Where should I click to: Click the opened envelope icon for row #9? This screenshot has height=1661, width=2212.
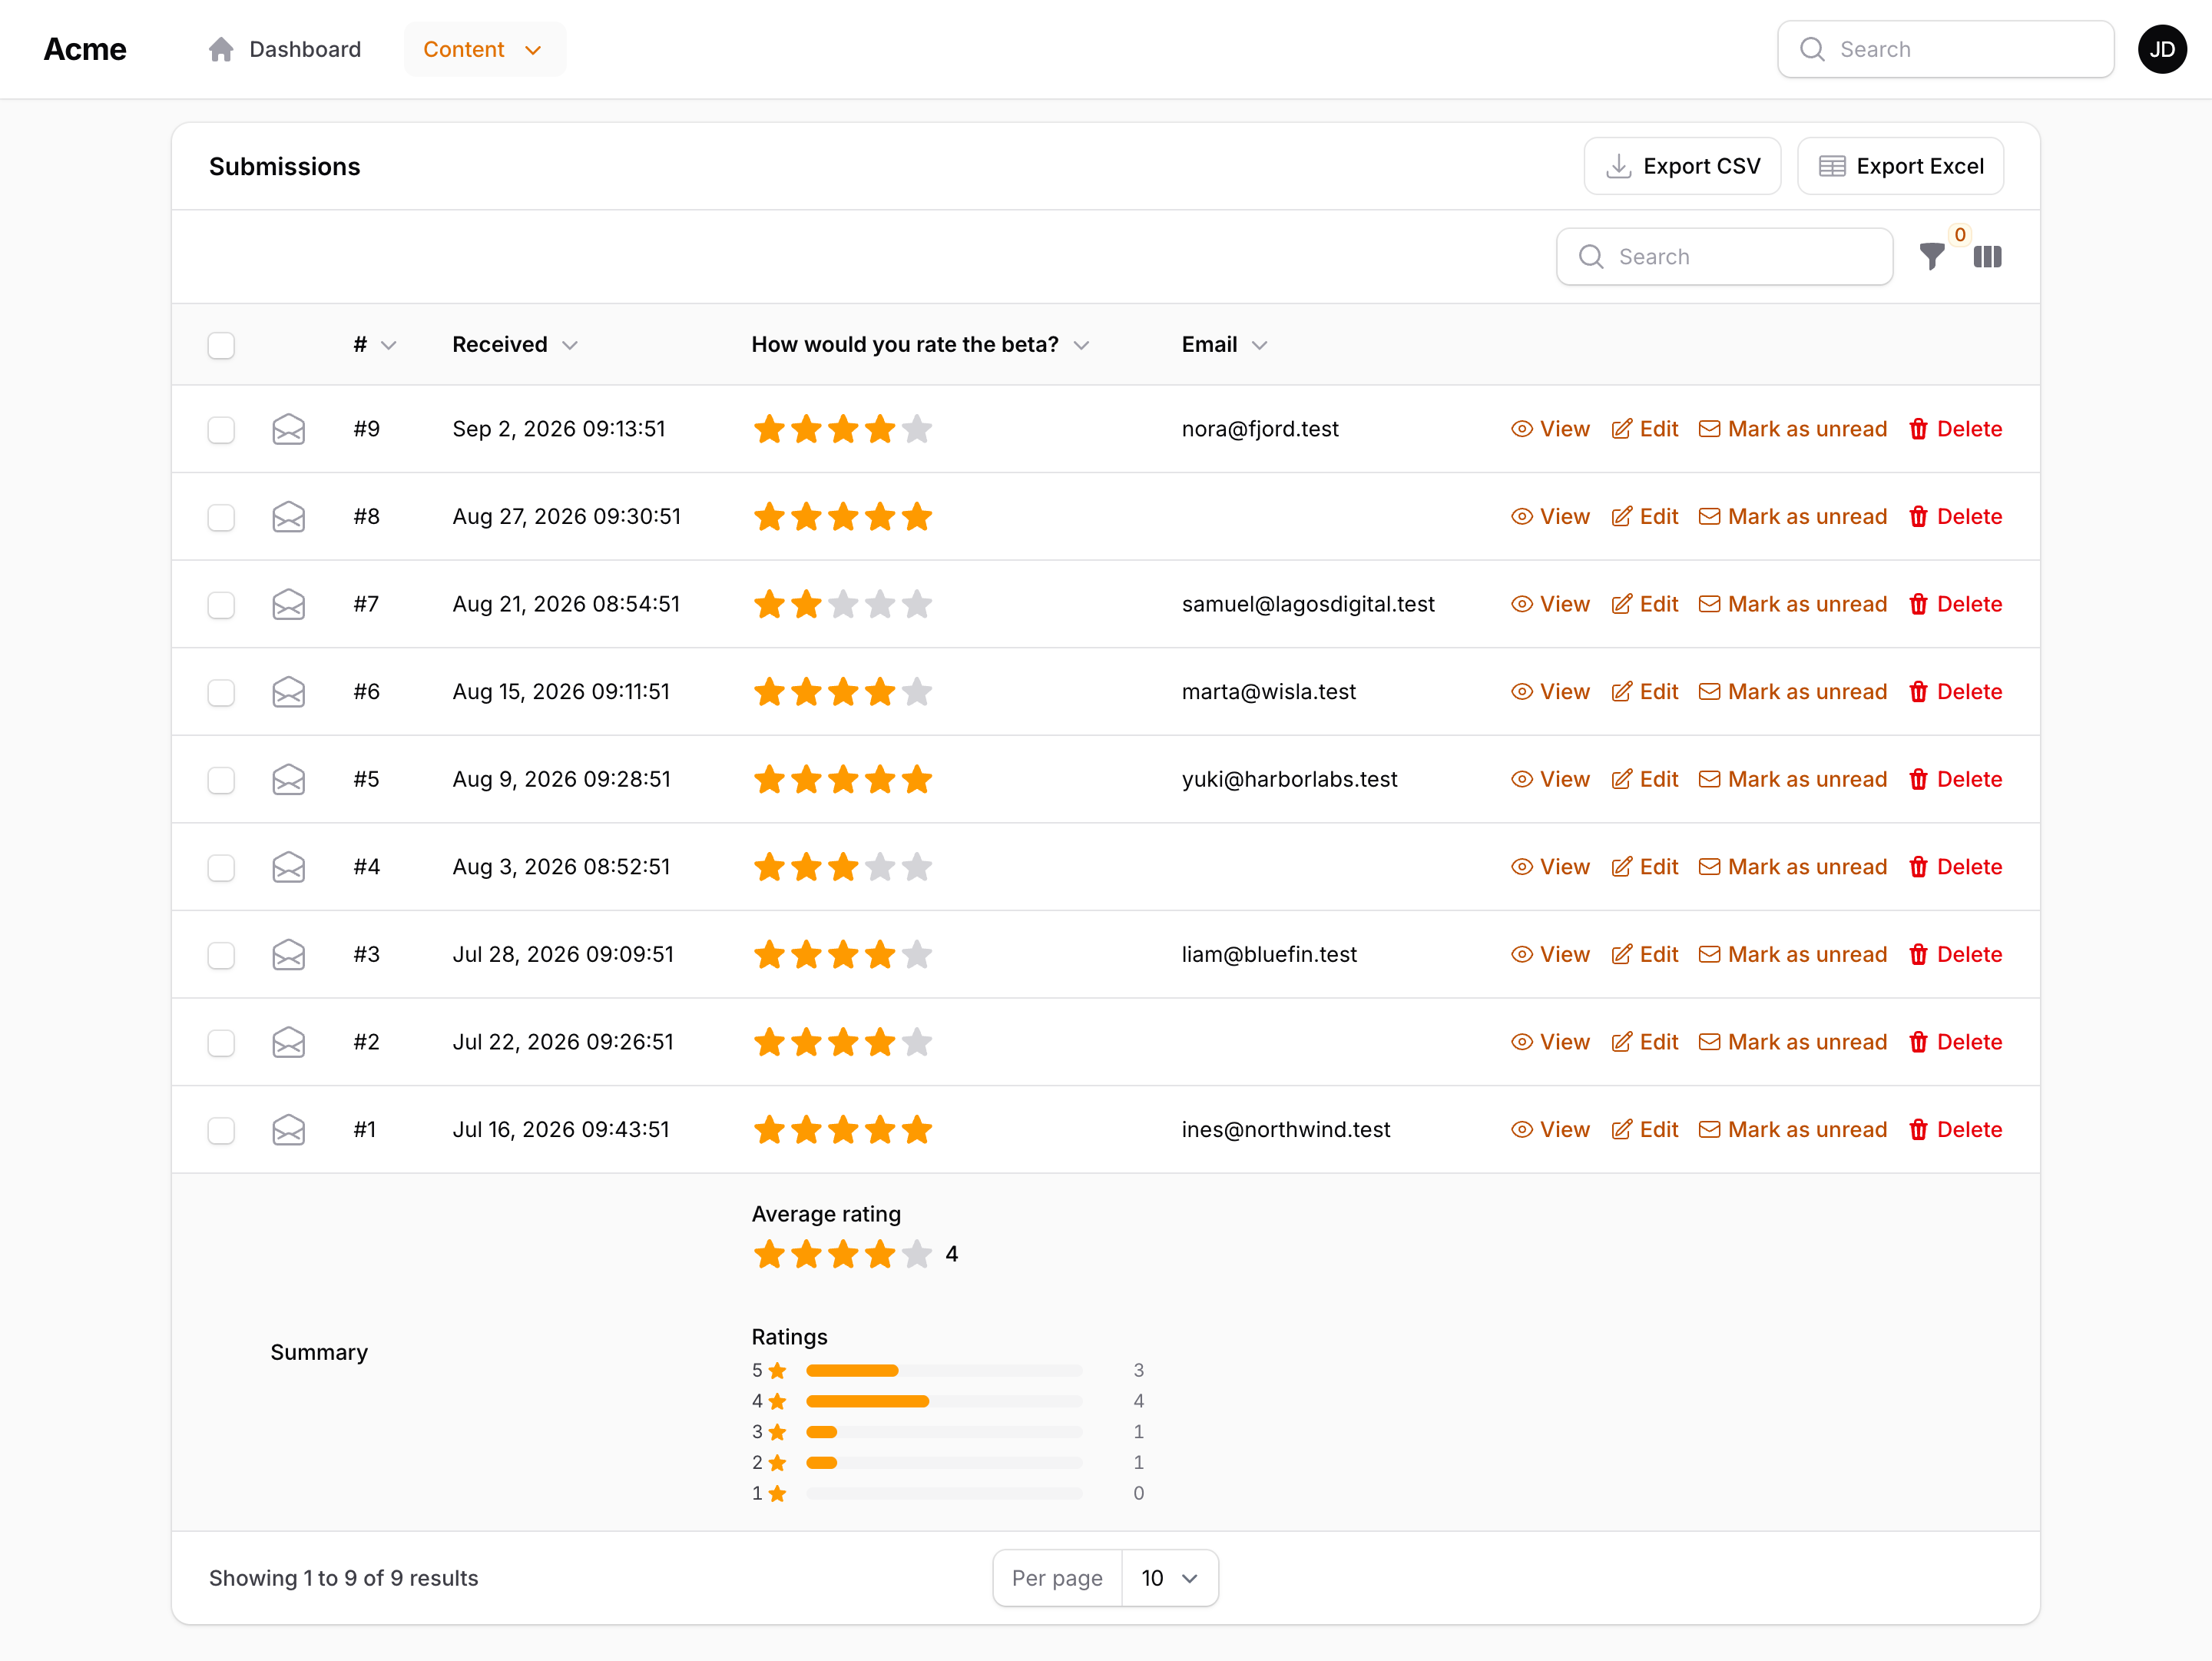[x=288, y=429]
